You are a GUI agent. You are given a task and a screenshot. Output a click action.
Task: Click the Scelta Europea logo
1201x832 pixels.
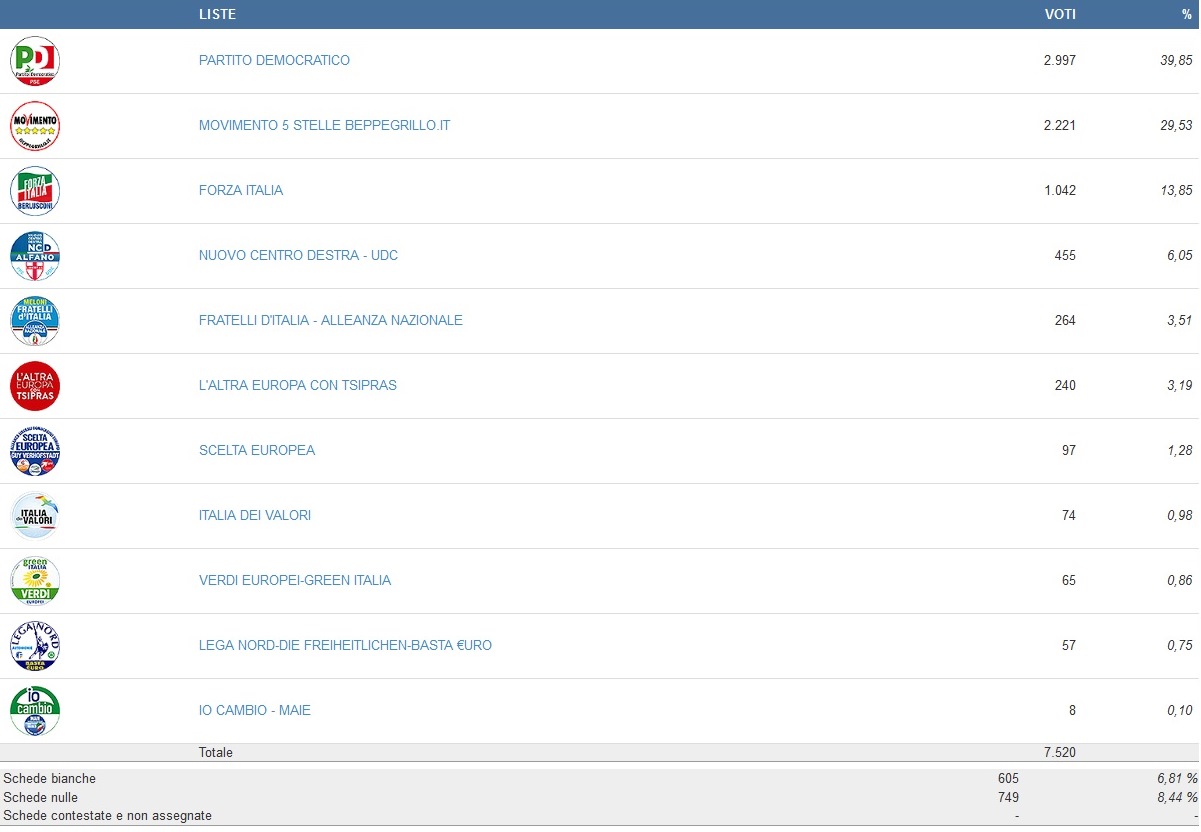coord(35,451)
